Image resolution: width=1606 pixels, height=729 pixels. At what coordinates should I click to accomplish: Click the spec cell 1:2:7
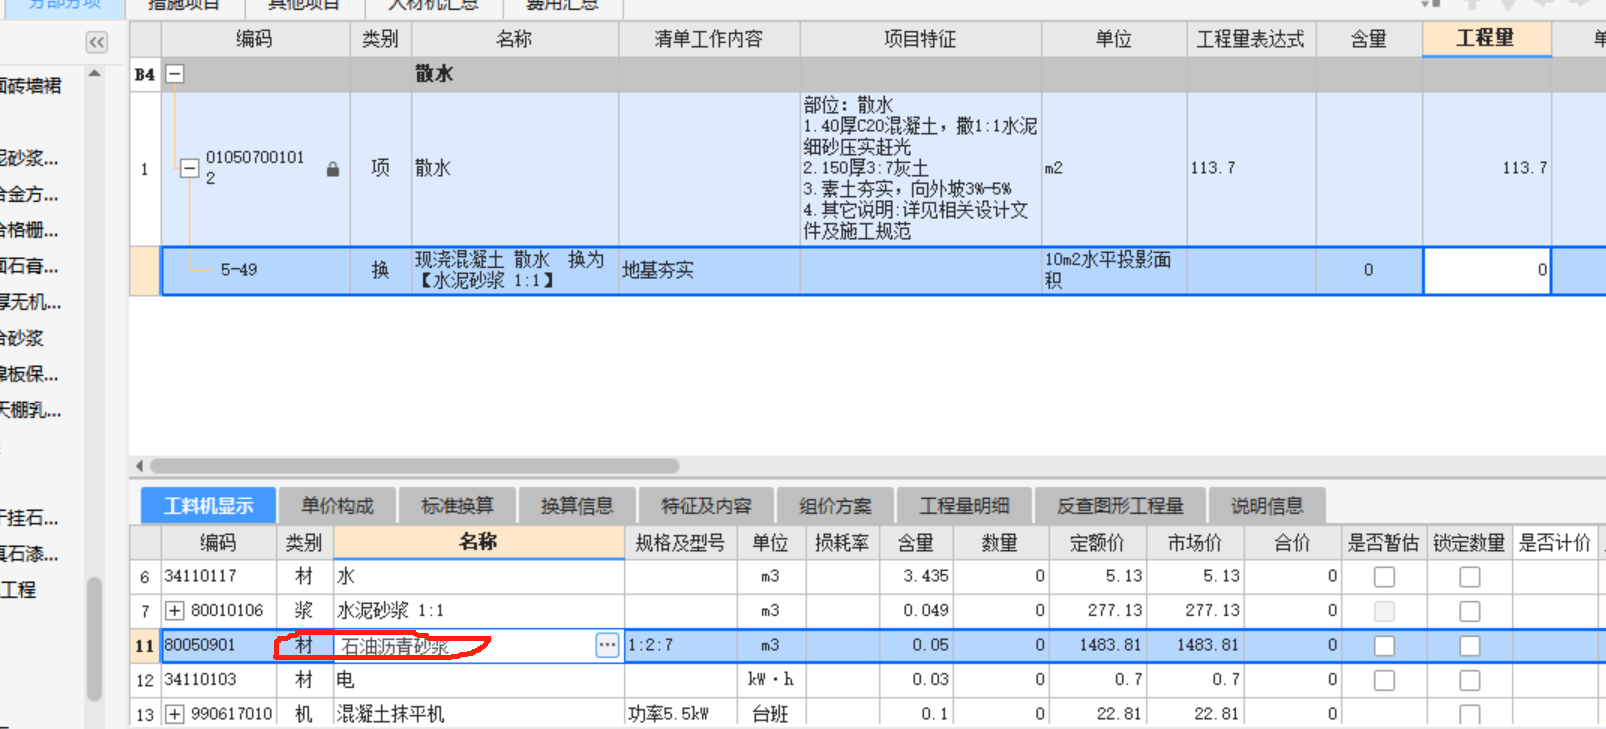pyautogui.click(x=680, y=646)
